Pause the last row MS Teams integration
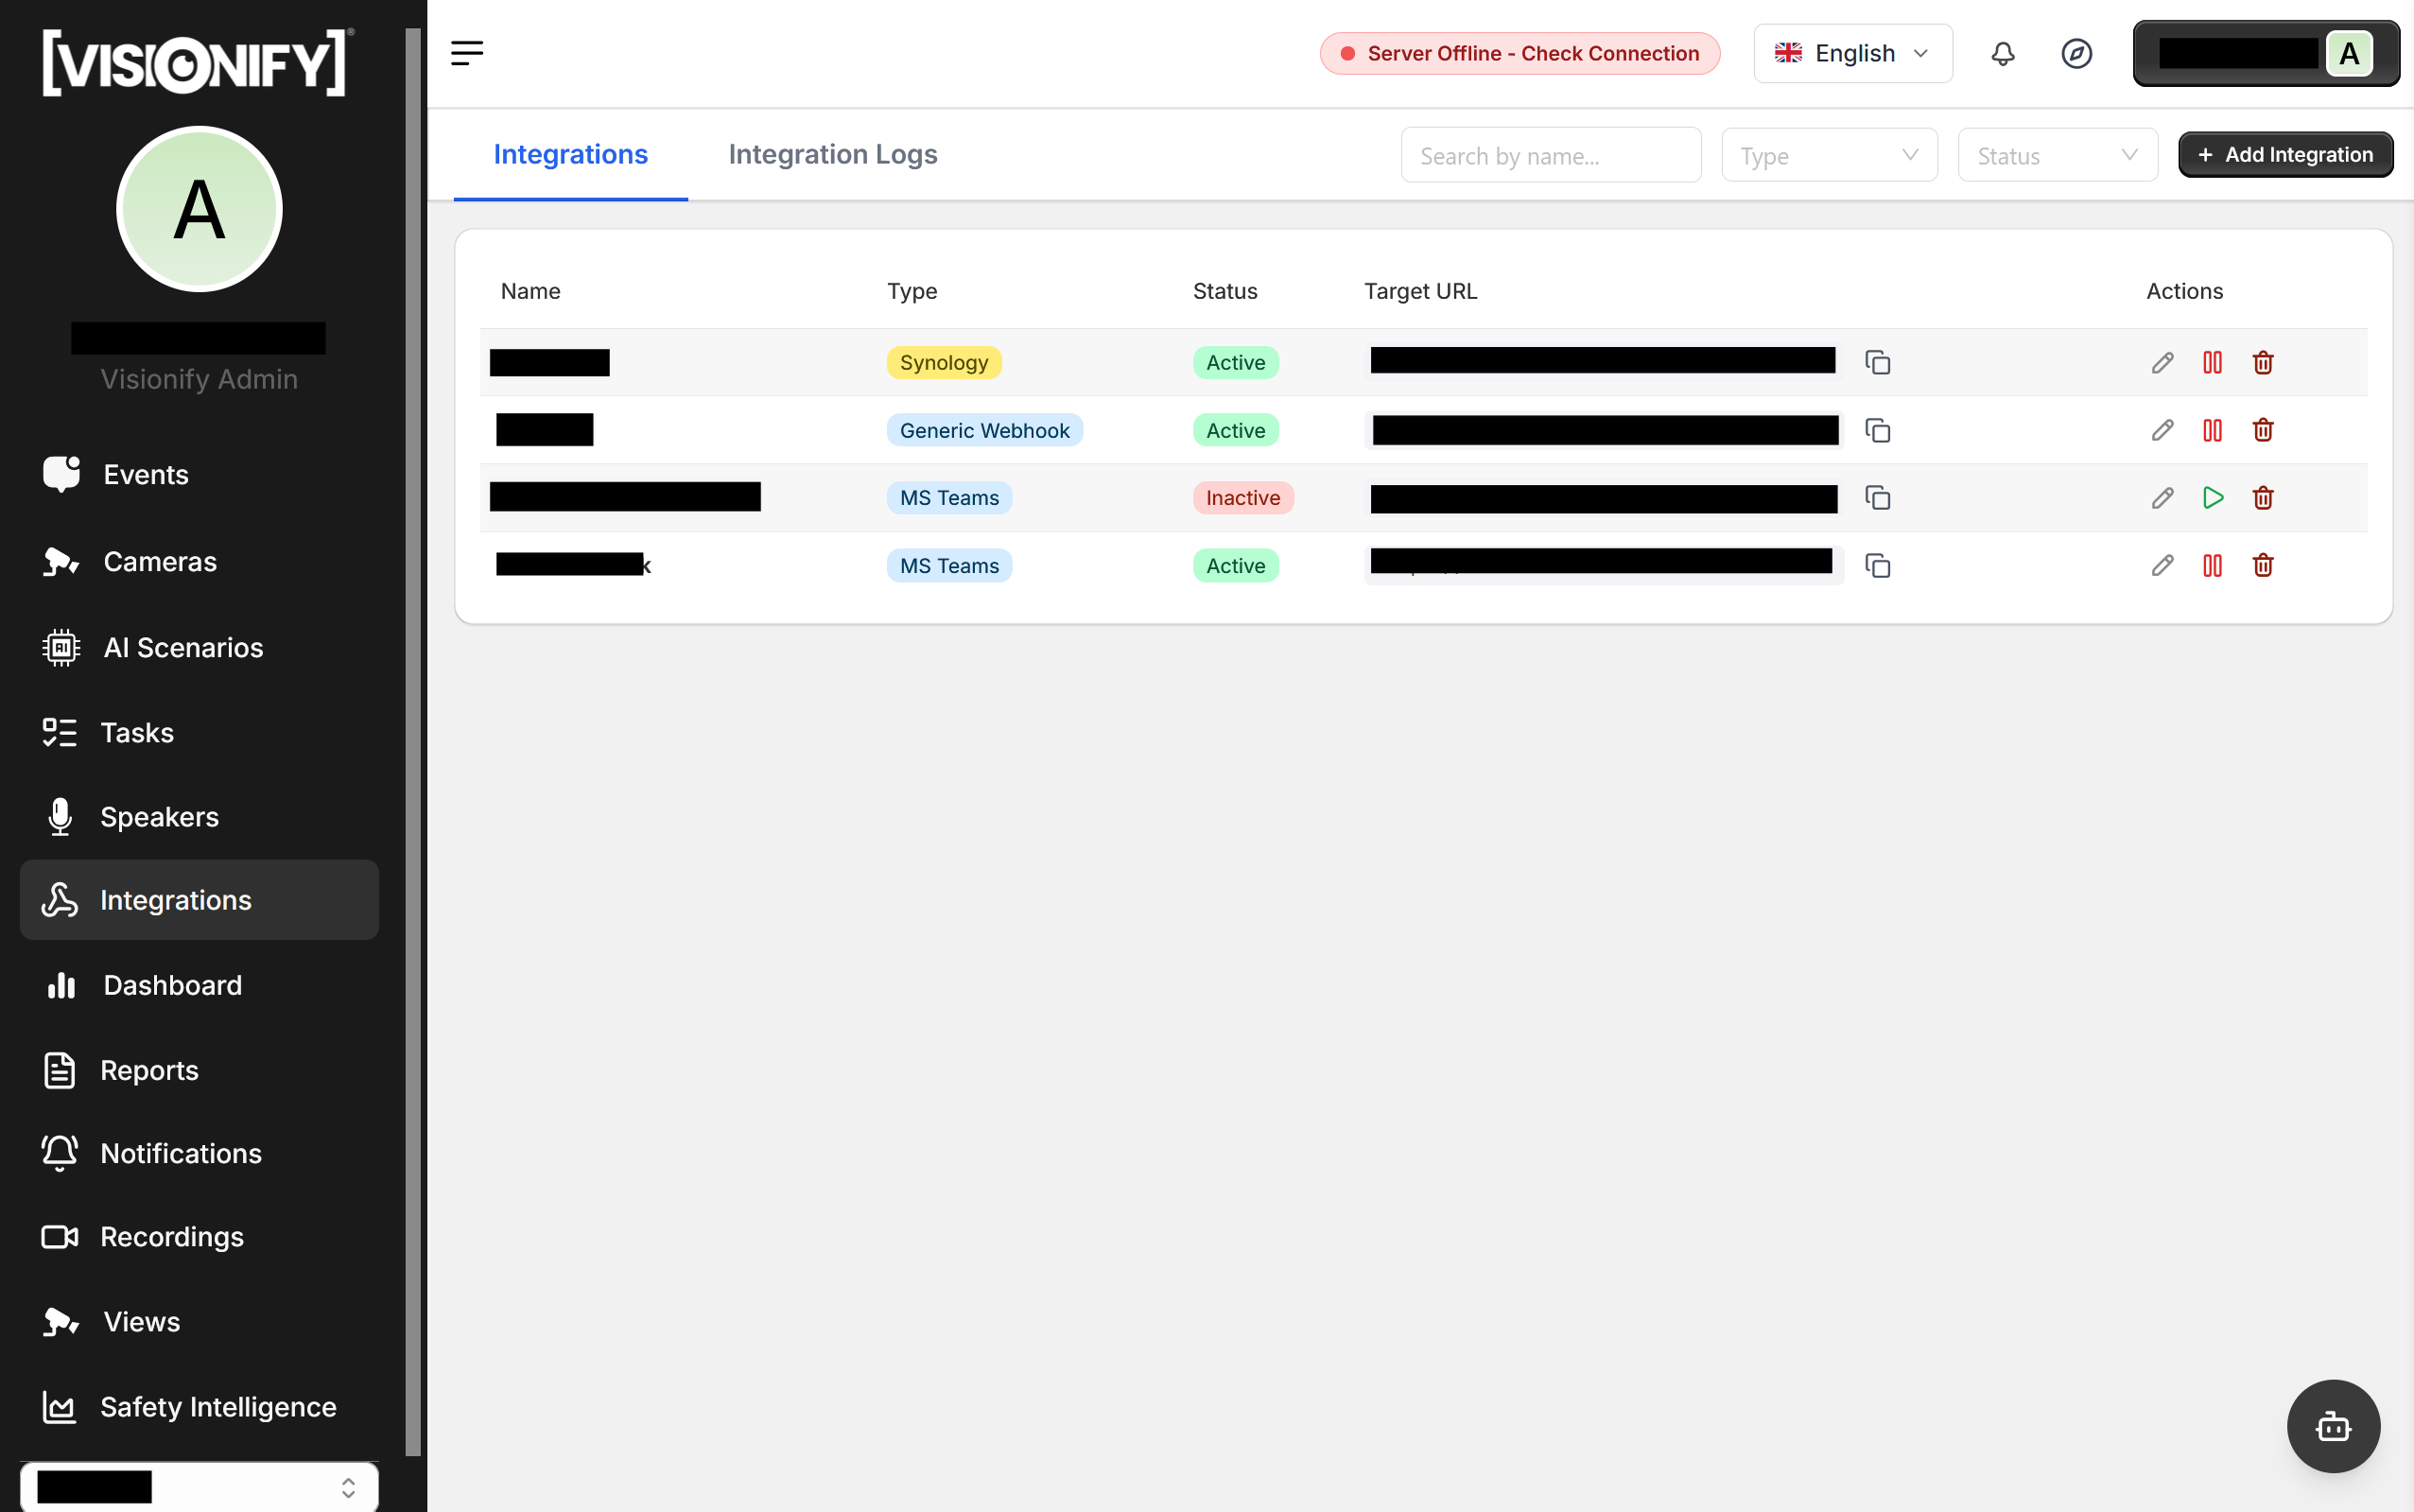This screenshot has height=1512, width=2414. click(2212, 566)
